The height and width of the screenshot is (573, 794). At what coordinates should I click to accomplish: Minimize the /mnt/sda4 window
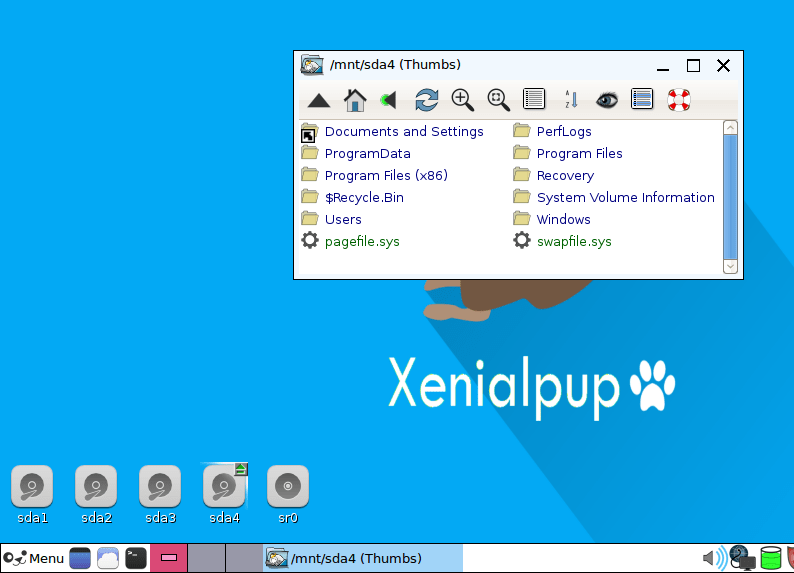coord(663,66)
